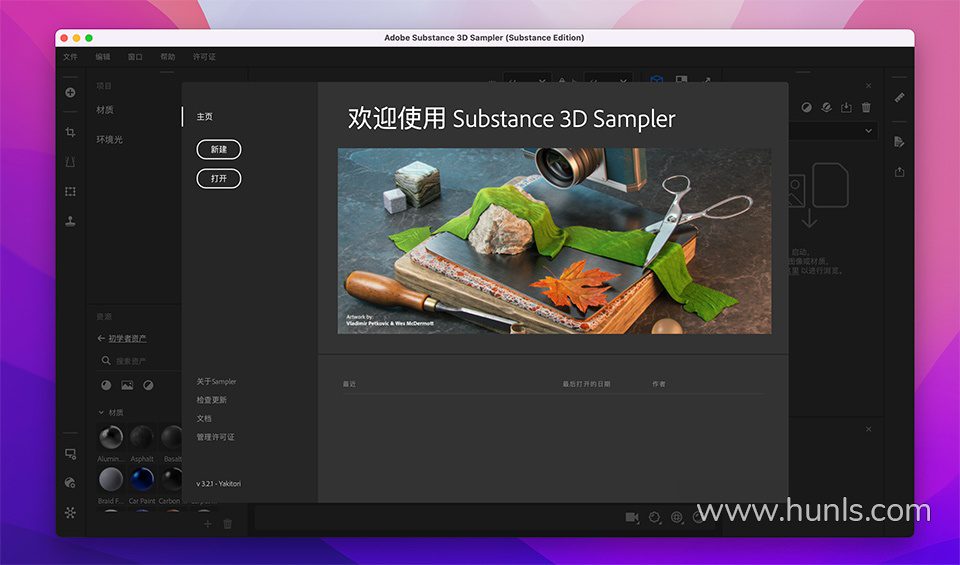Click the trash delete icon in layers panel
Image resolution: width=960 pixels, height=565 pixels.
click(866, 107)
